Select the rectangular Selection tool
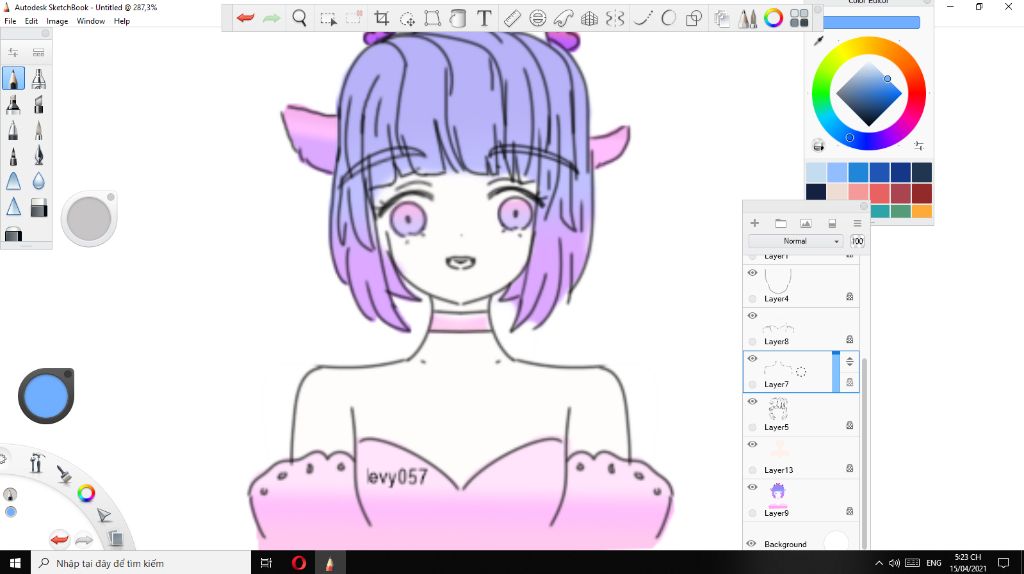1024x574 pixels. point(328,18)
